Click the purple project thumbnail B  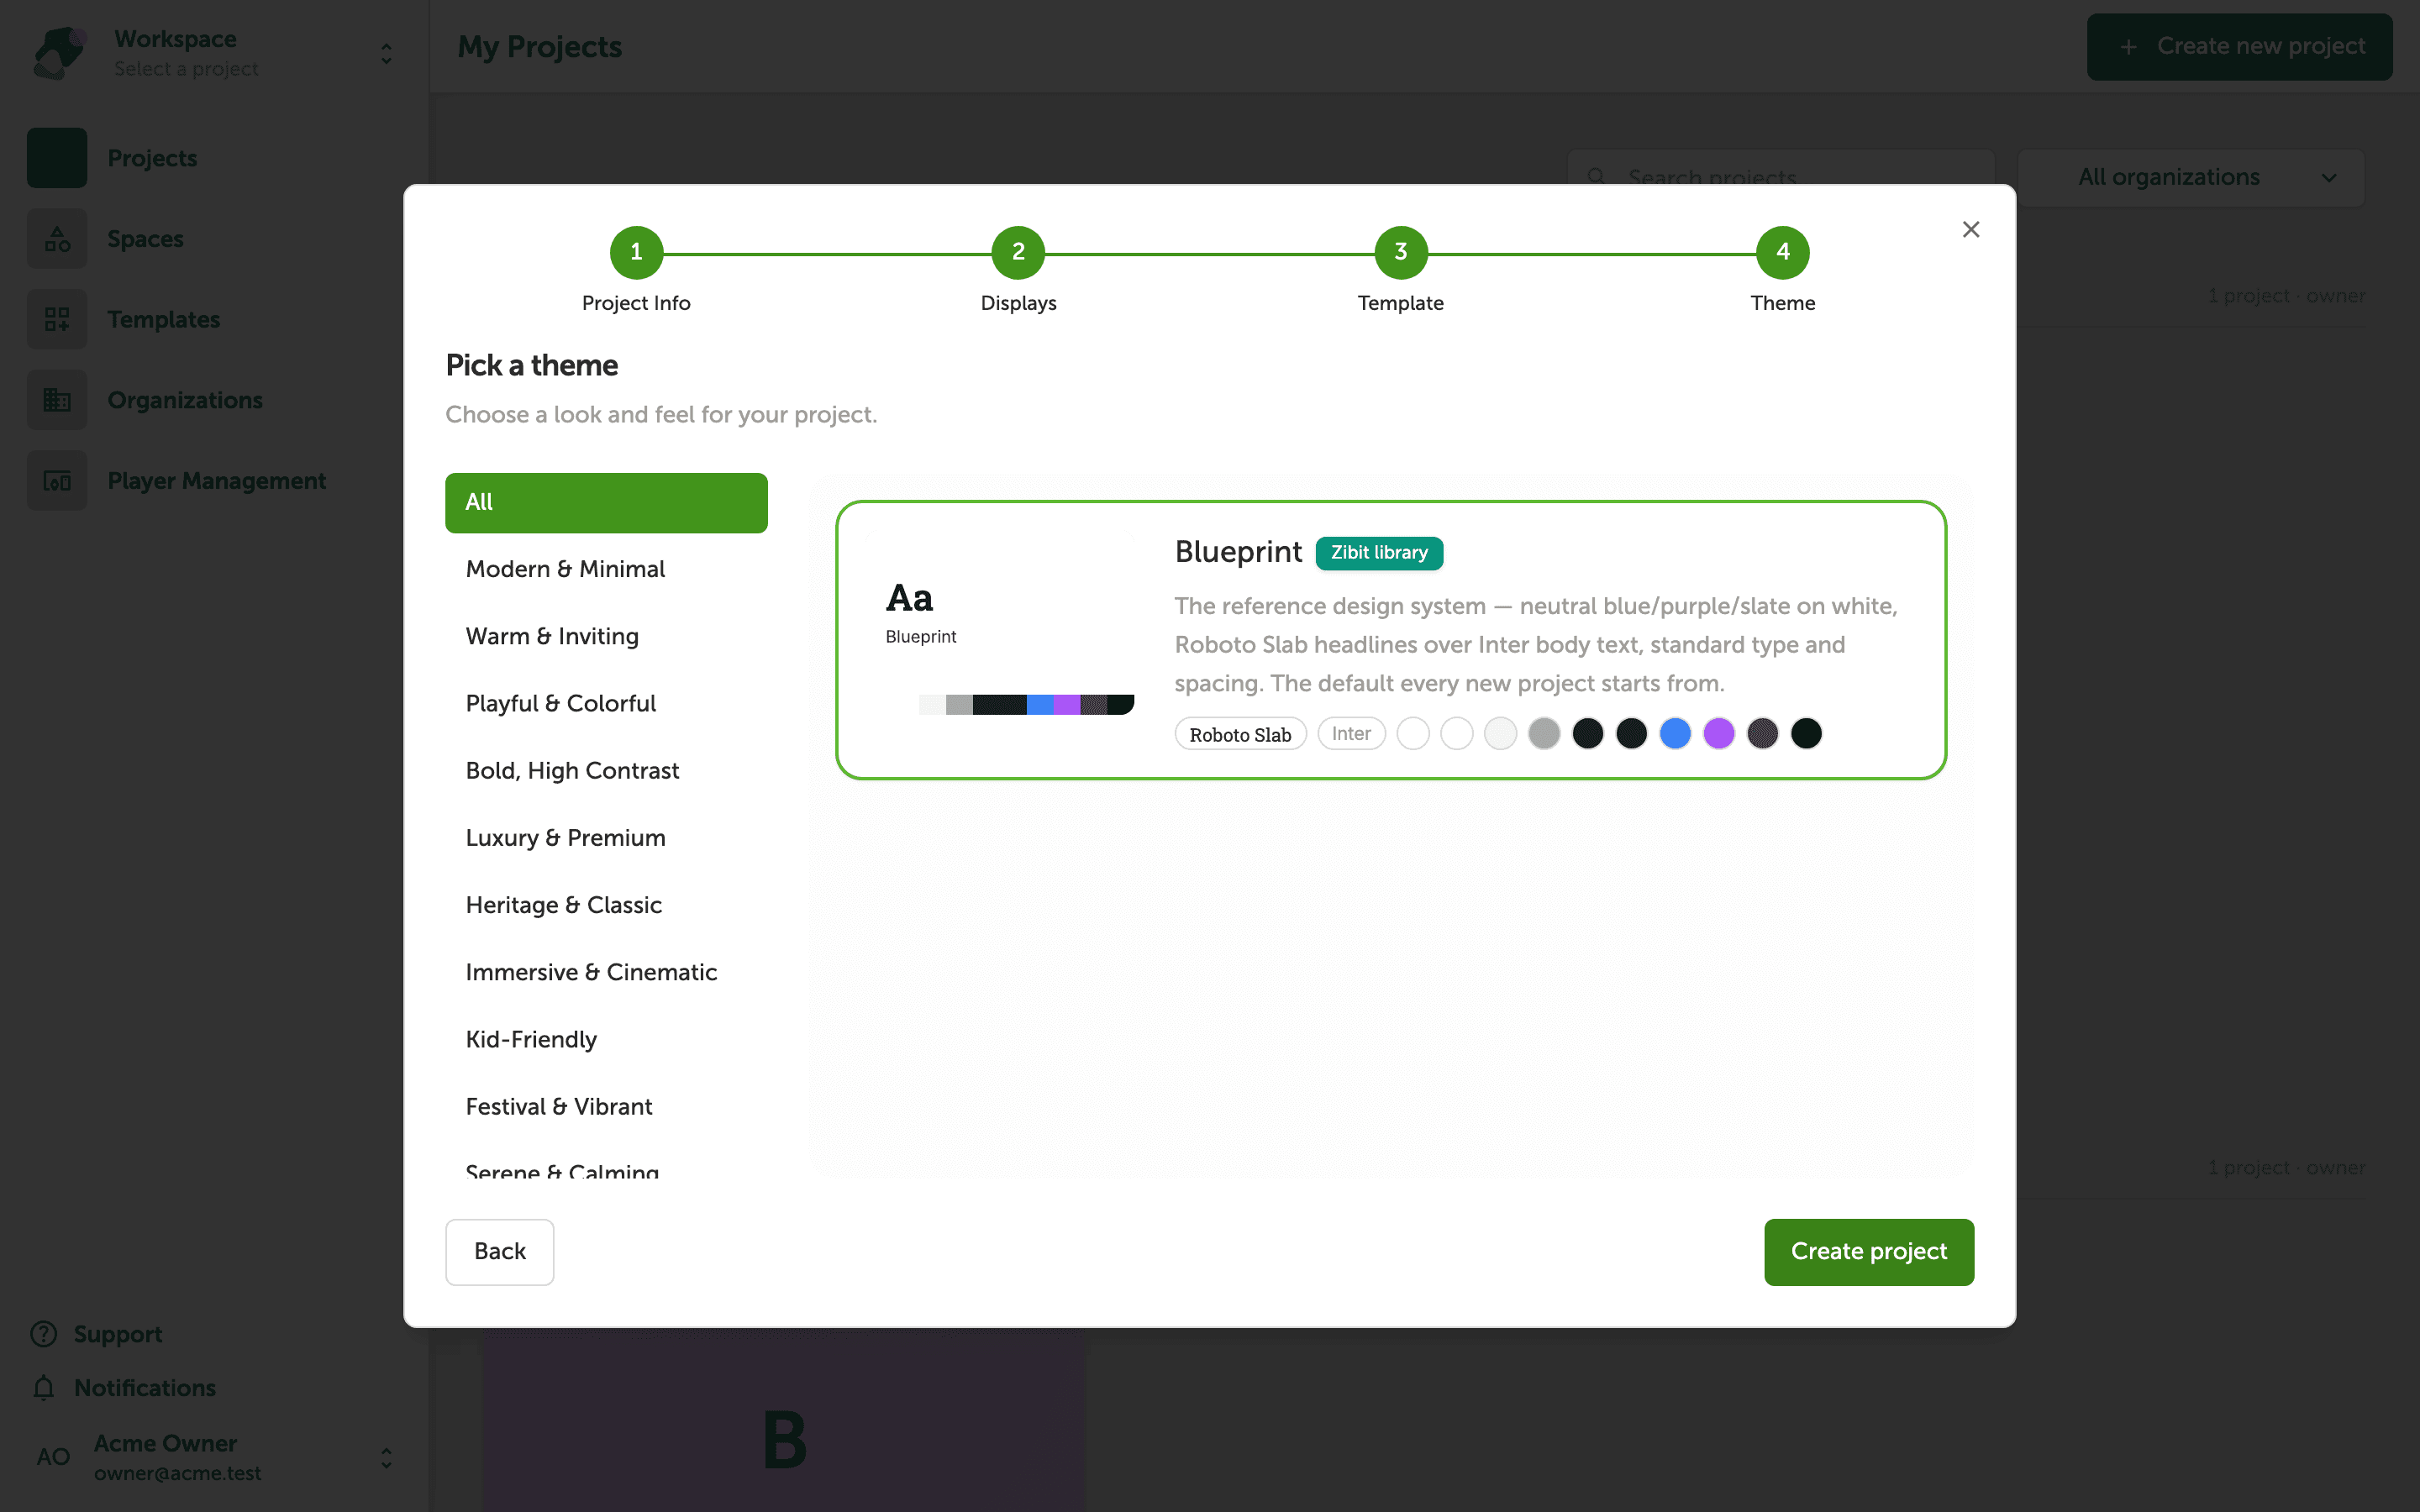point(784,1420)
